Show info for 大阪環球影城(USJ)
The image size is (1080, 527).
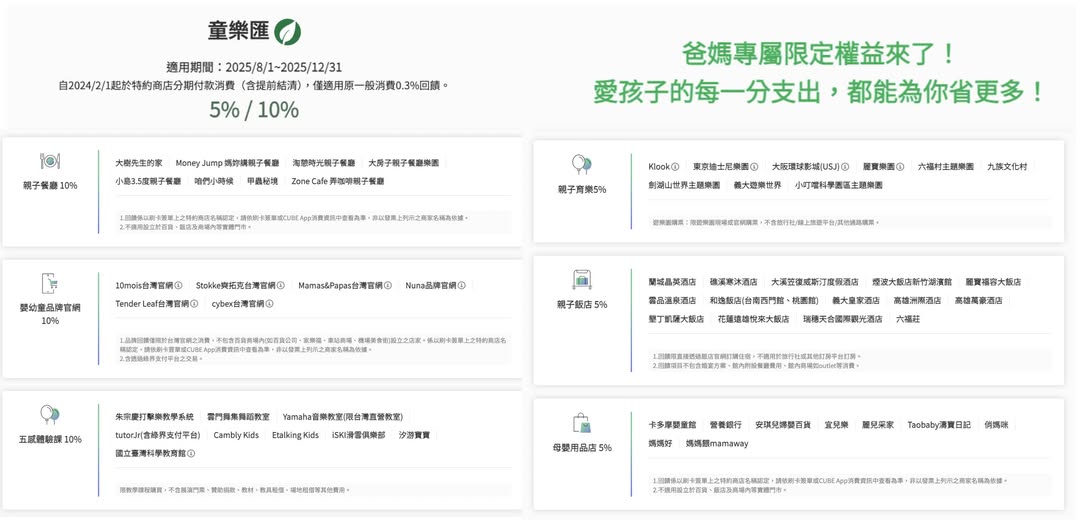845,167
